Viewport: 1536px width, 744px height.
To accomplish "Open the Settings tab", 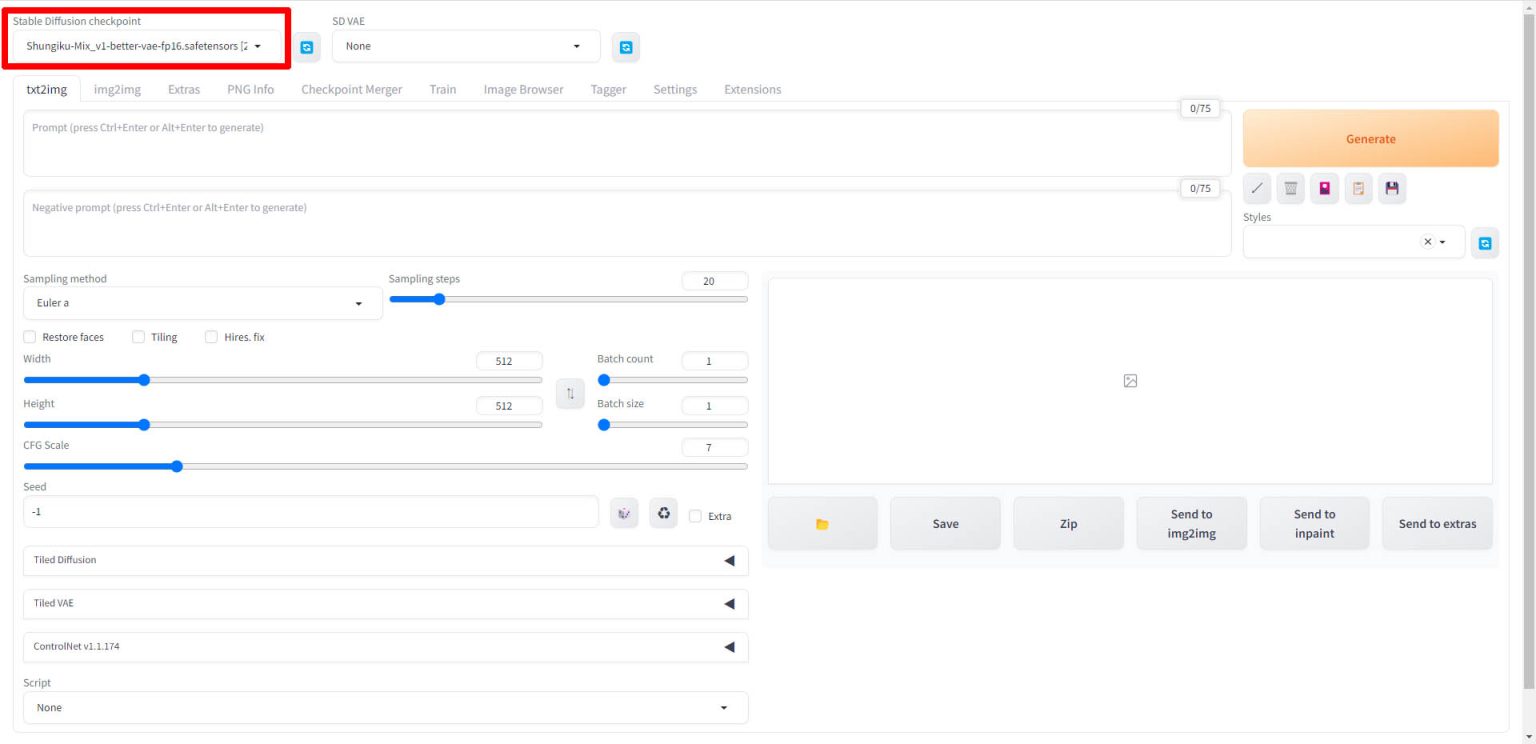I will tap(675, 89).
